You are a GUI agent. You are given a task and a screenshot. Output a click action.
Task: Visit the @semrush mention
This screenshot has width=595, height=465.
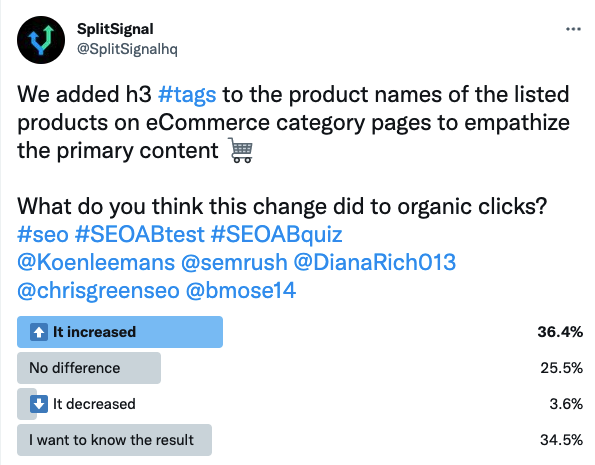click(234, 262)
